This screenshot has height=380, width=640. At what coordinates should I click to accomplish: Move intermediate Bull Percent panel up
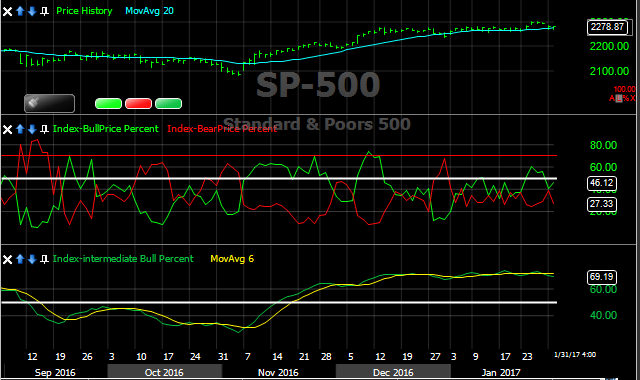[20, 259]
